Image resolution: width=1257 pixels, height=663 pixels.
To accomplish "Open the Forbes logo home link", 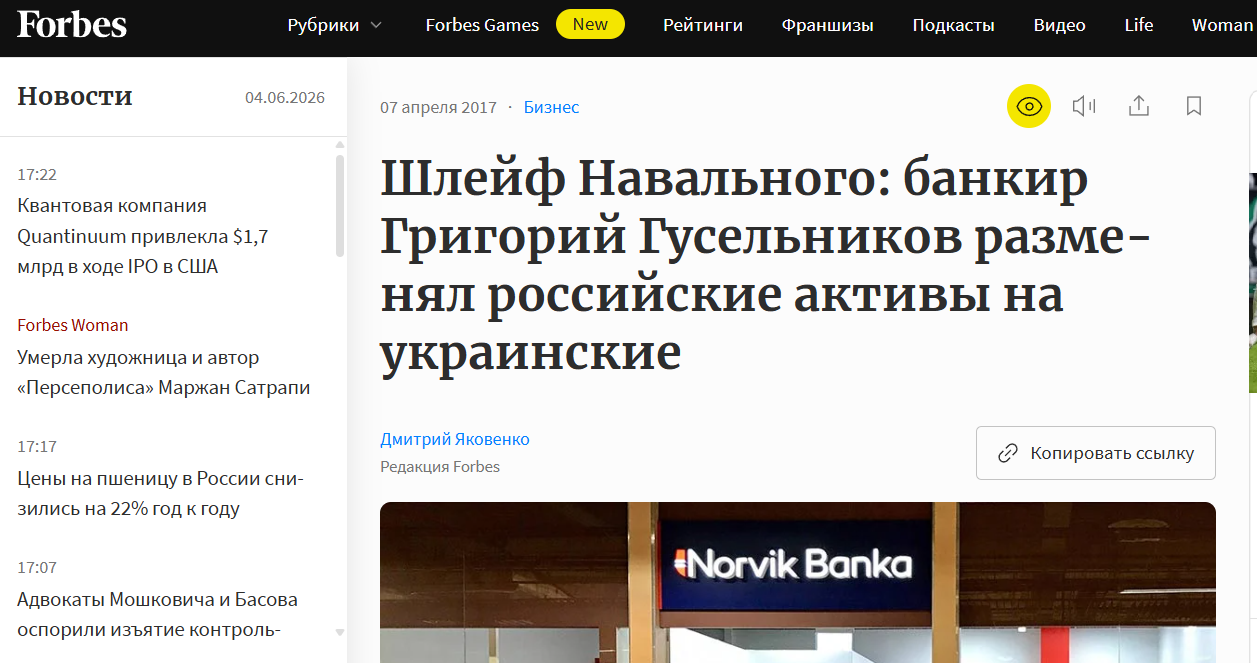I will click(x=72, y=25).
